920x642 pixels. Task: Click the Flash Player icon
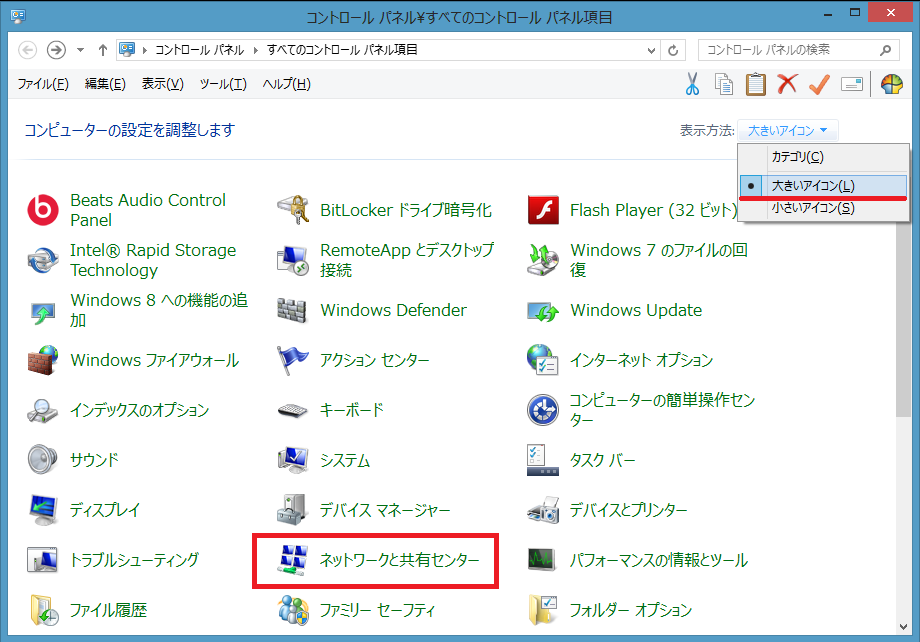pyautogui.click(x=543, y=210)
